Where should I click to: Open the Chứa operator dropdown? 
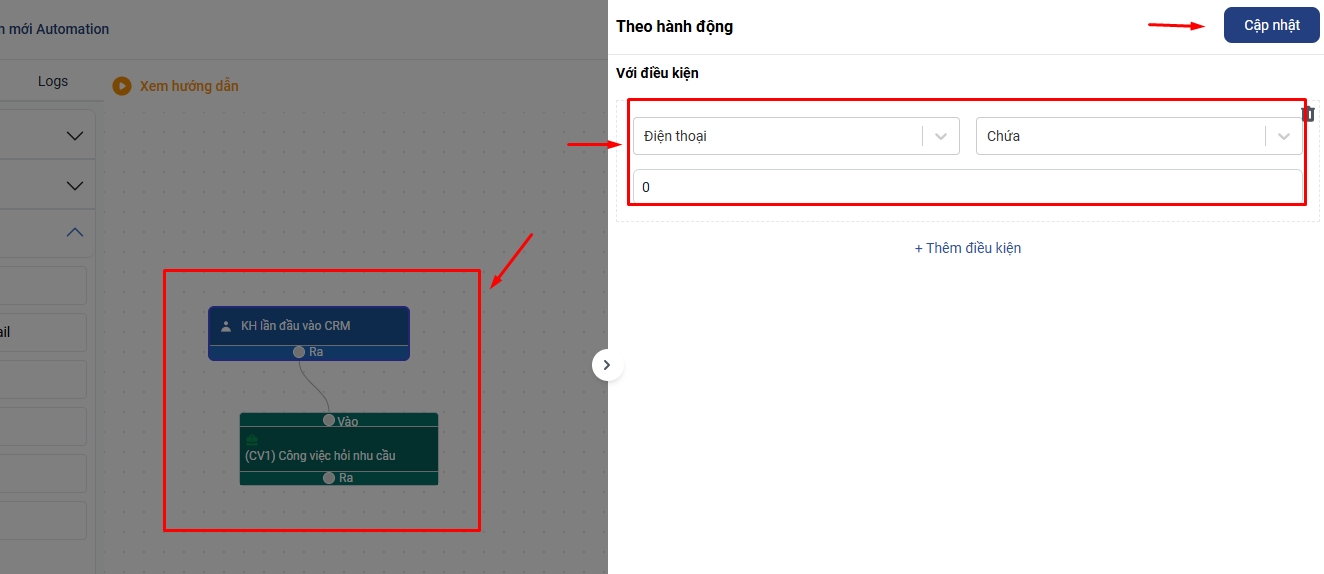pos(1121,136)
